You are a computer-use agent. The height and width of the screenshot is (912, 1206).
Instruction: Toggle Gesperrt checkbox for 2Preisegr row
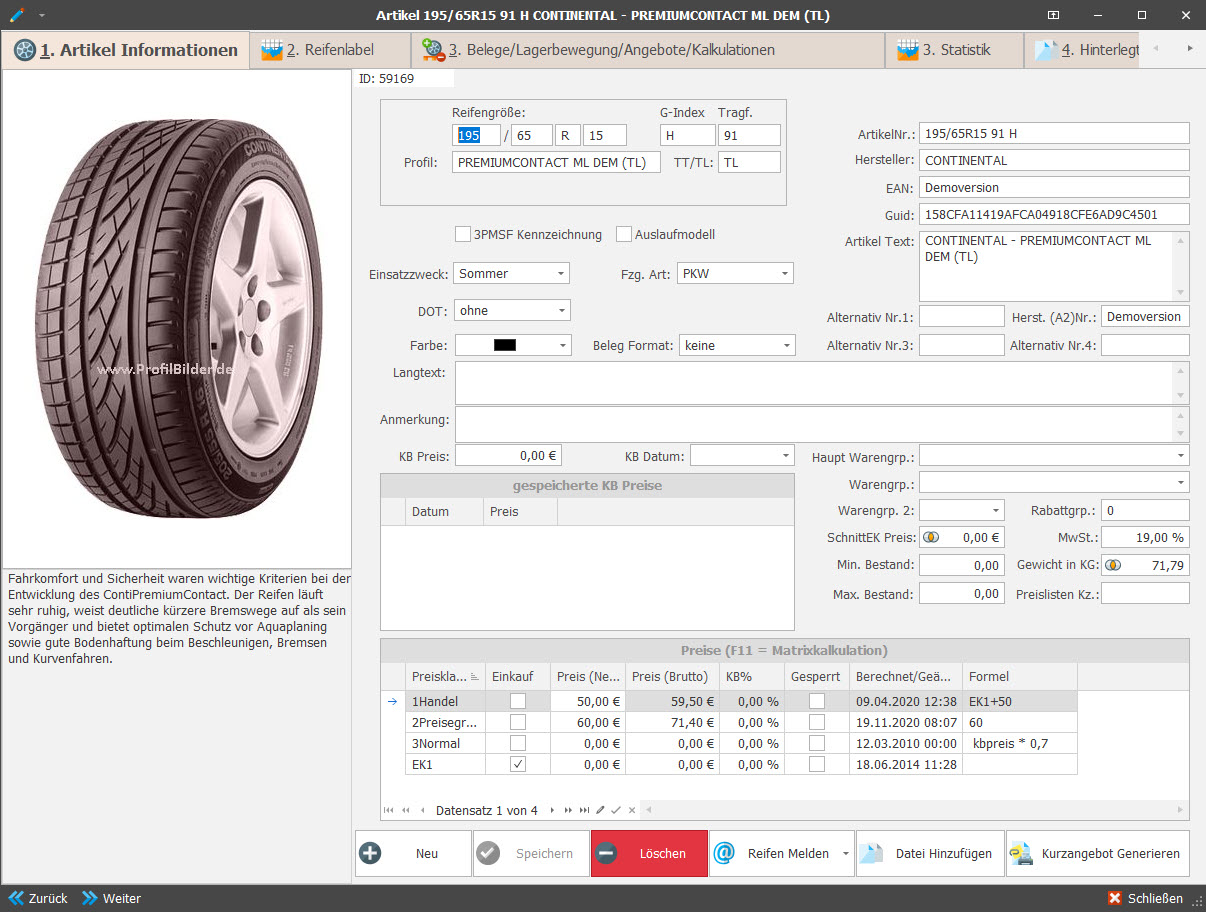tap(817, 722)
